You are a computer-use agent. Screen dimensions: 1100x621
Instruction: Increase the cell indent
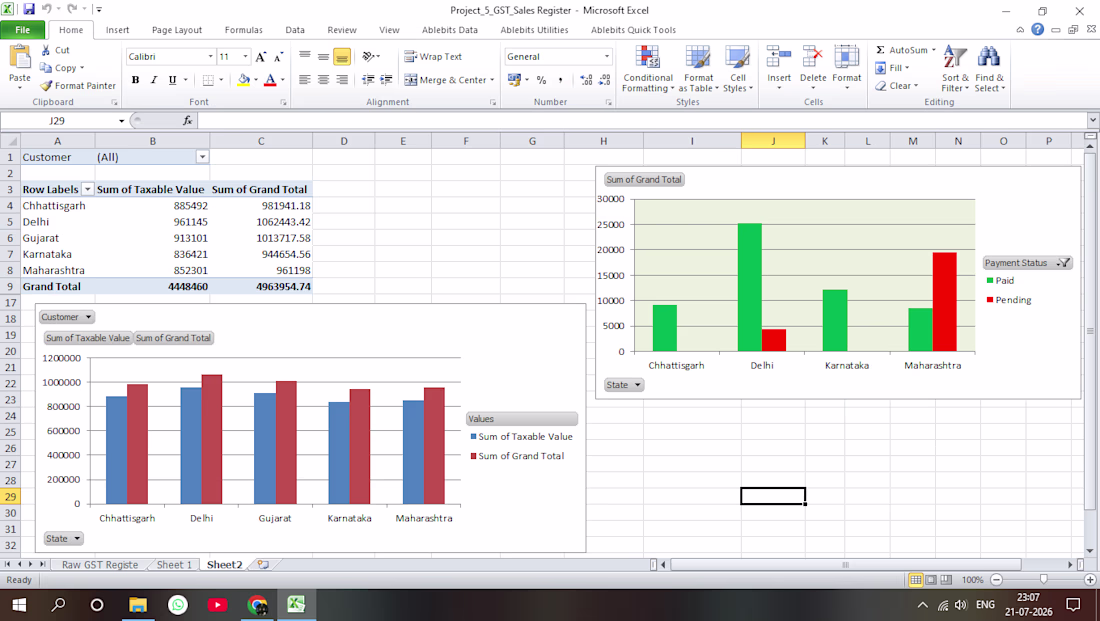(386, 80)
